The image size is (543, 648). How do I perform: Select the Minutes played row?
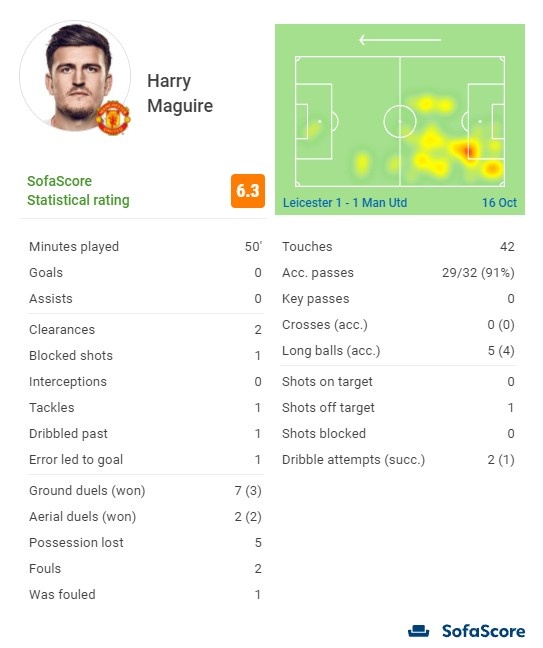(x=145, y=247)
